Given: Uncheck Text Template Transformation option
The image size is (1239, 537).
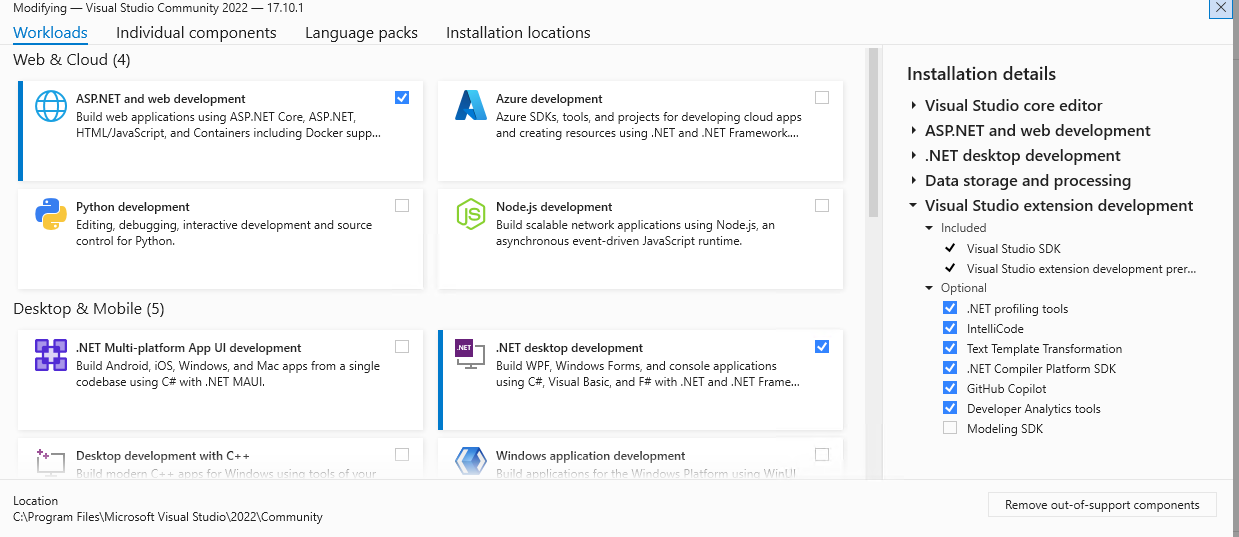Looking at the screenshot, I should click(x=950, y=348).
